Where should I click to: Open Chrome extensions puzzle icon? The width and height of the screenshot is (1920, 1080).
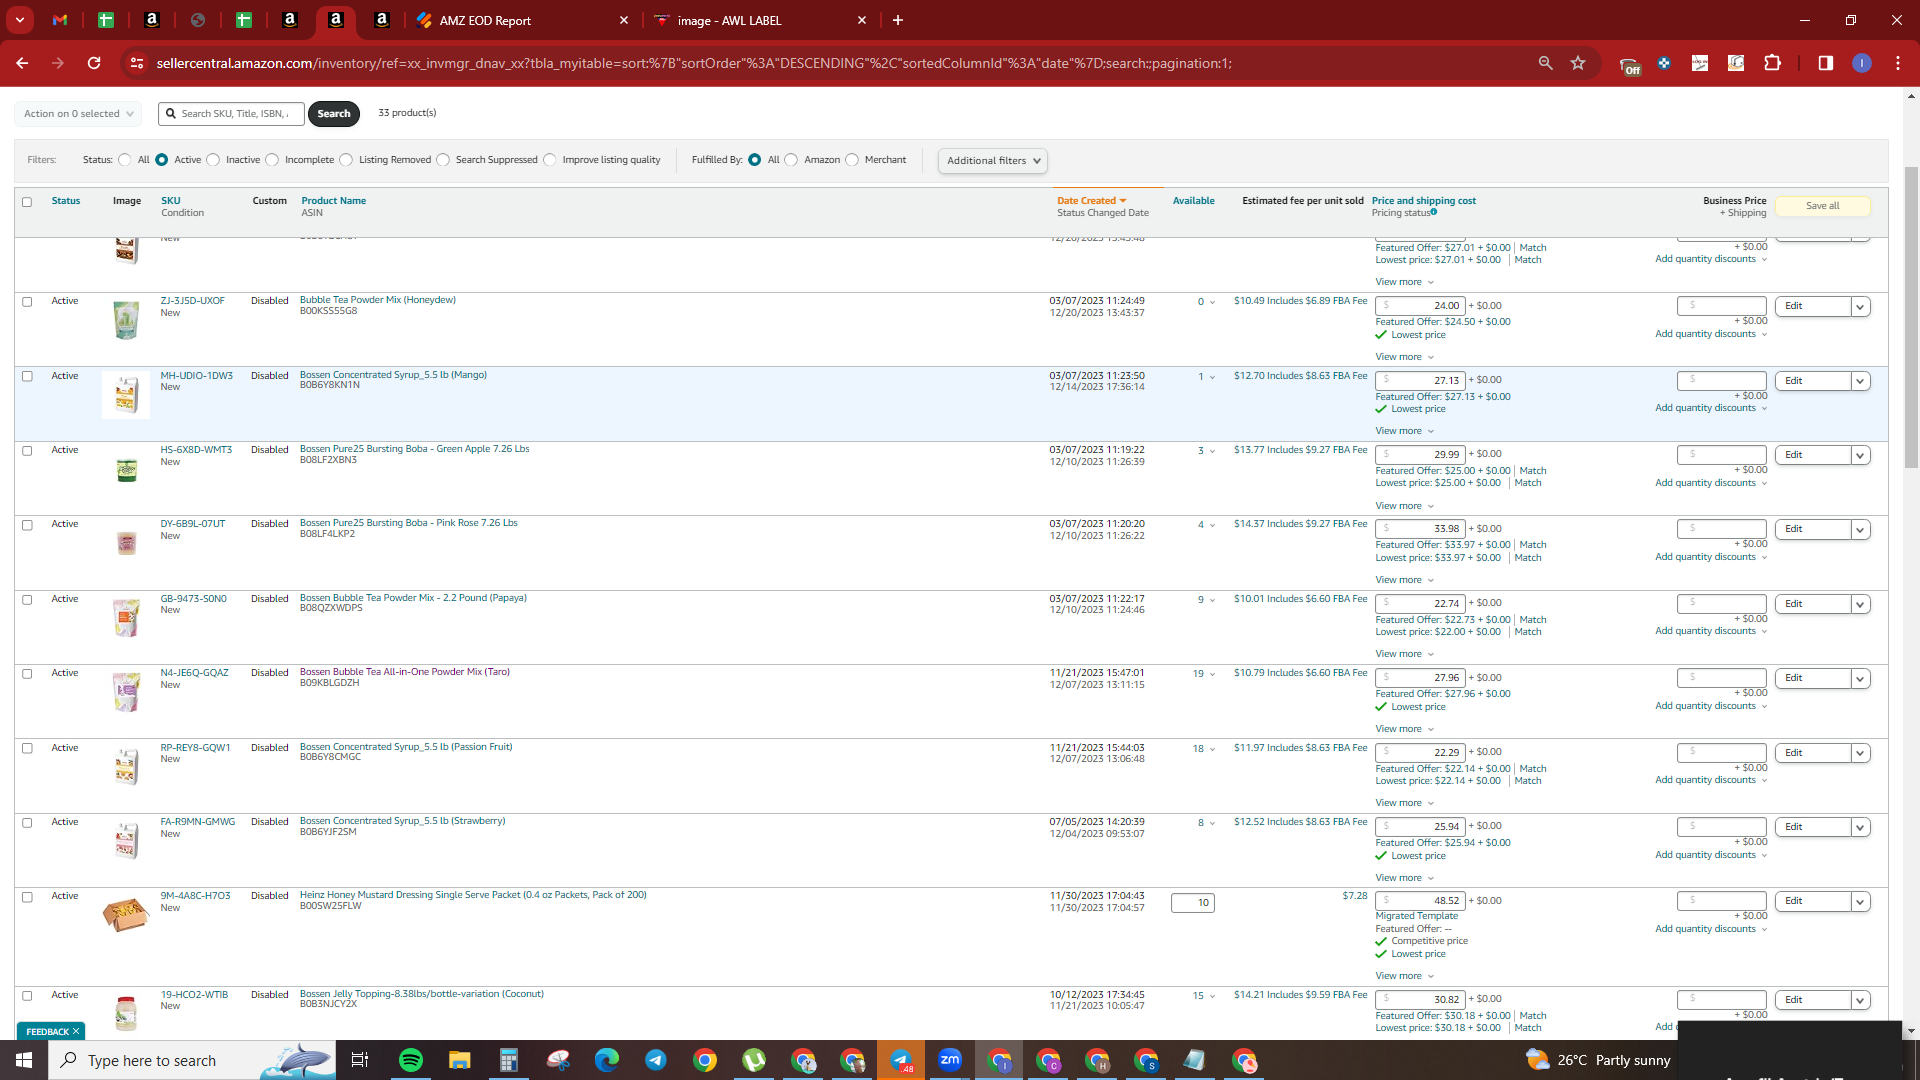(1772, 63)
